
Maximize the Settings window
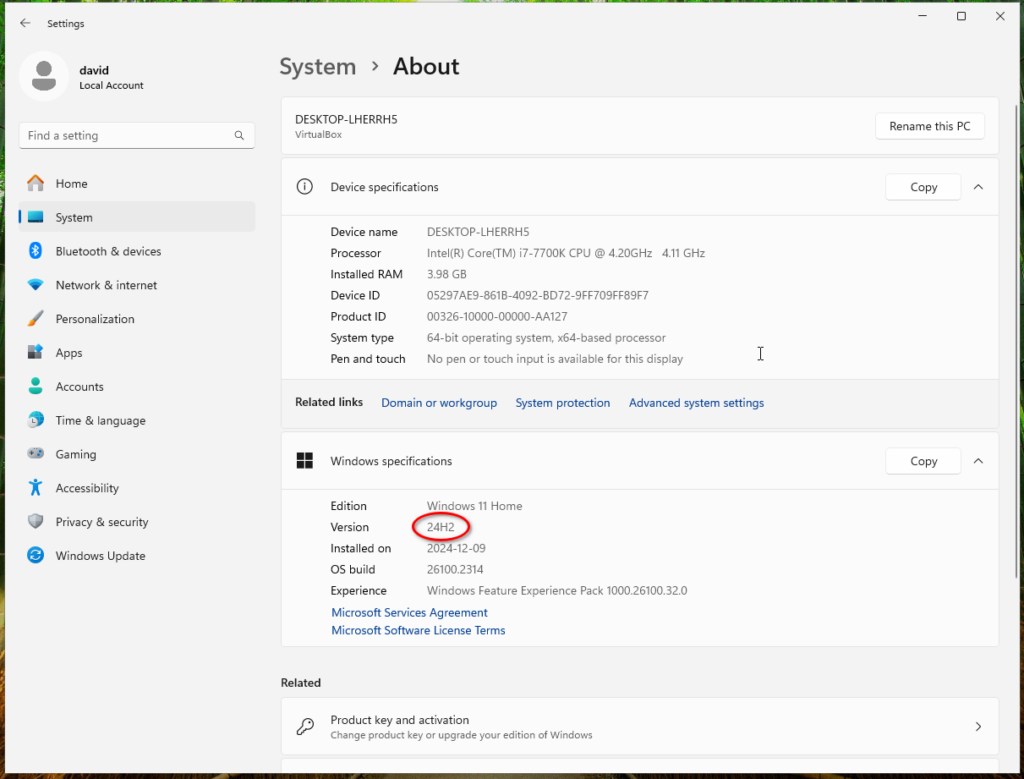[961, 16]
